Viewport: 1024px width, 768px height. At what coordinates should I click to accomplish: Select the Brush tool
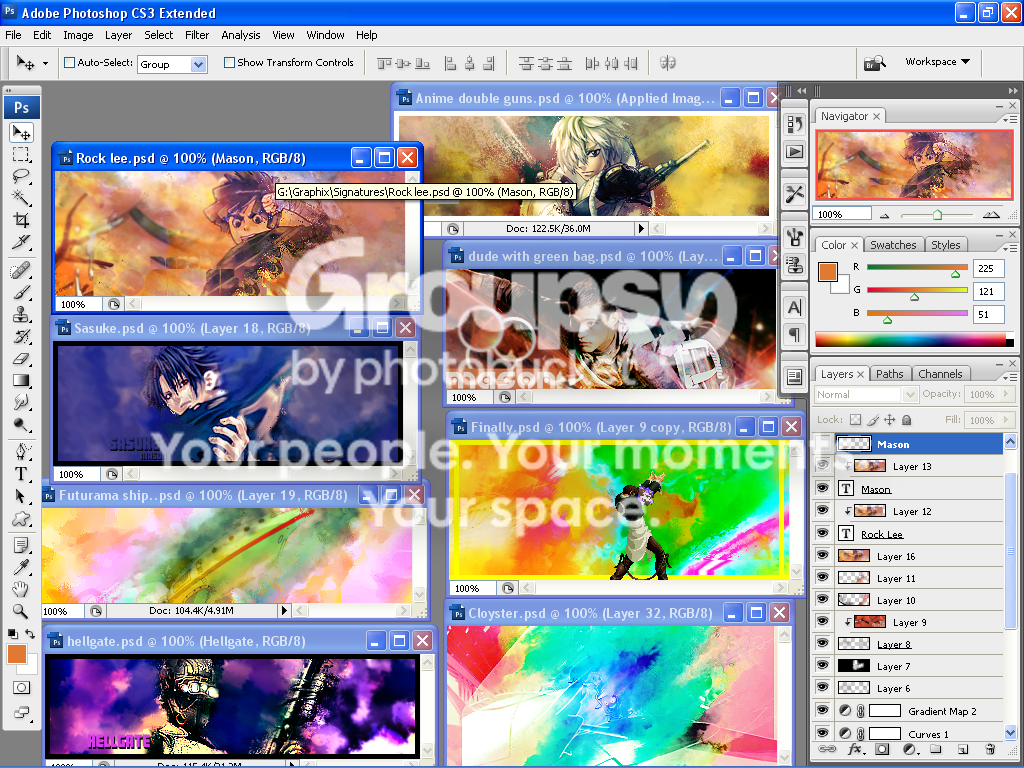click(21, 292)
